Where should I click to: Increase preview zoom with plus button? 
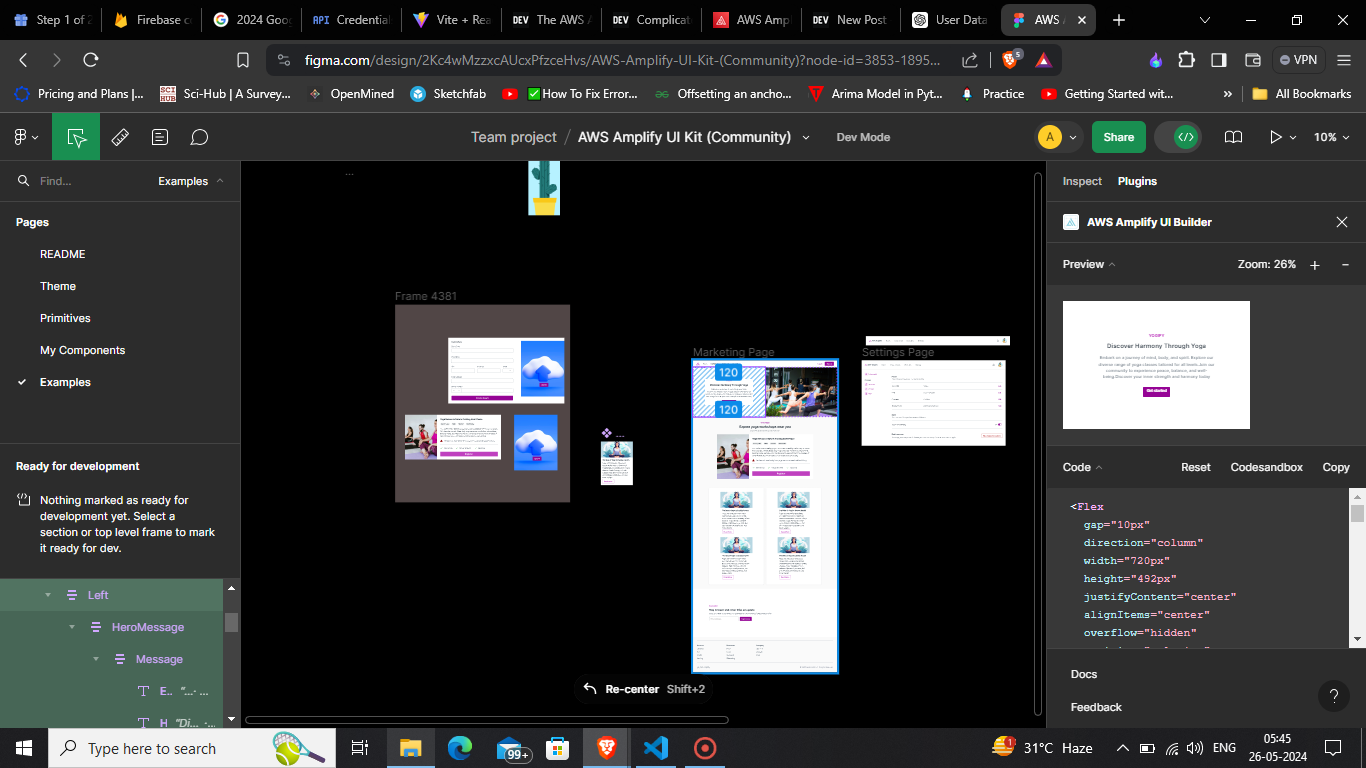click(x=1315, y=264)
